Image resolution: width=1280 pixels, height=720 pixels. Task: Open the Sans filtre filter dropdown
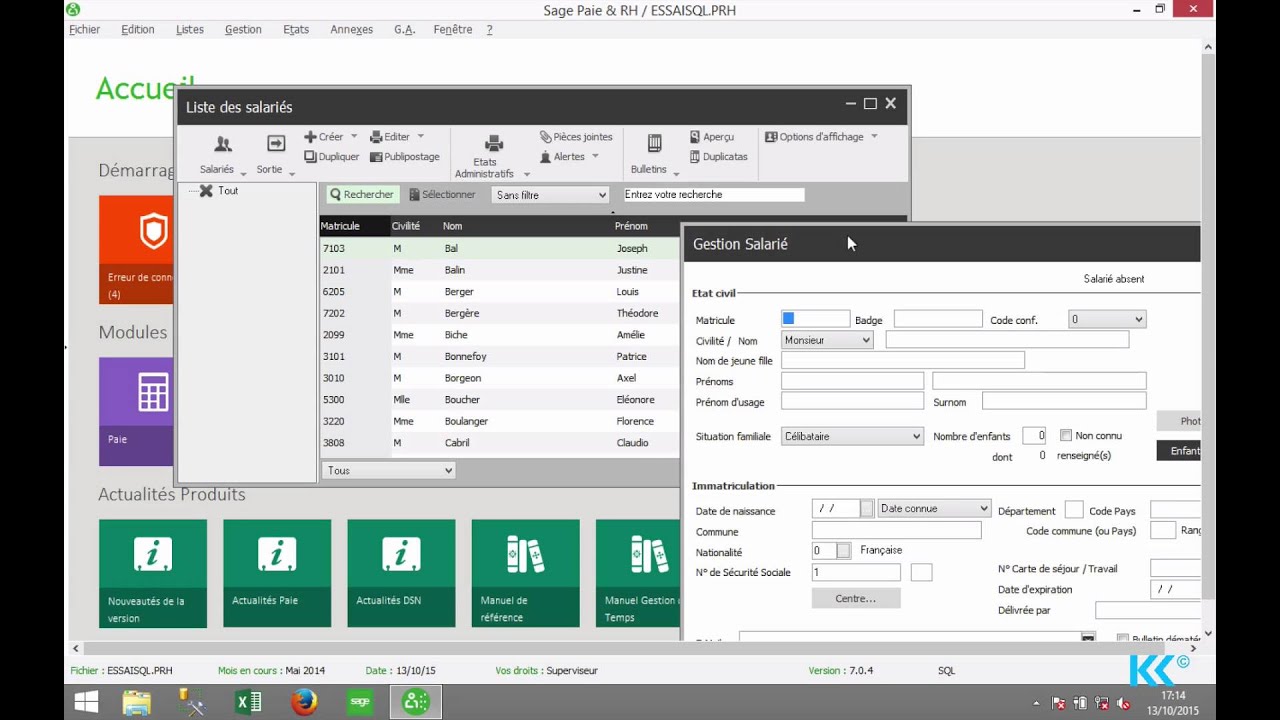tap(550, 195)
